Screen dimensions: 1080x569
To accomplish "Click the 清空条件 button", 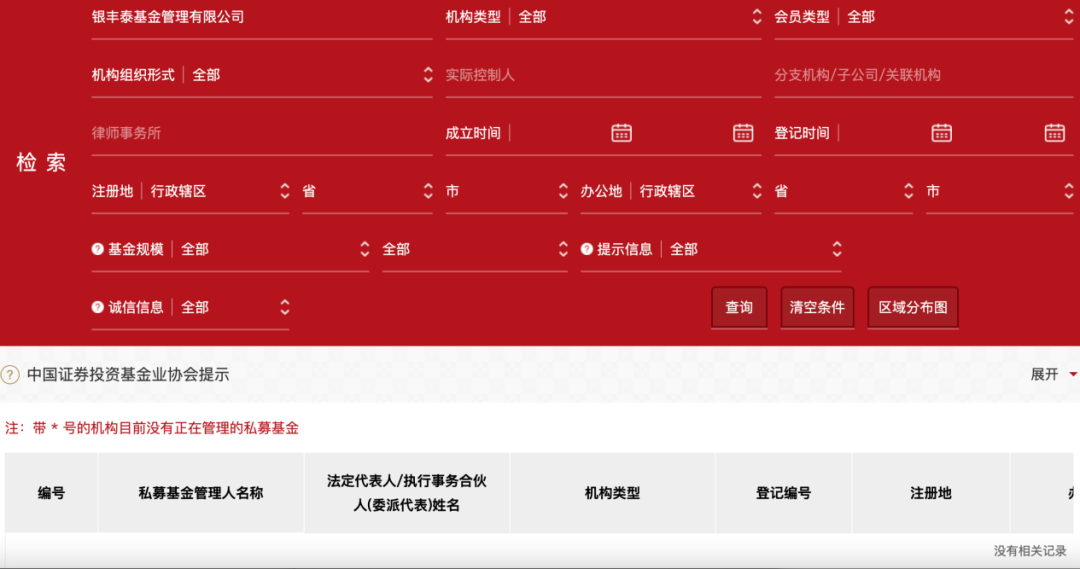I will tap(817, 308).
